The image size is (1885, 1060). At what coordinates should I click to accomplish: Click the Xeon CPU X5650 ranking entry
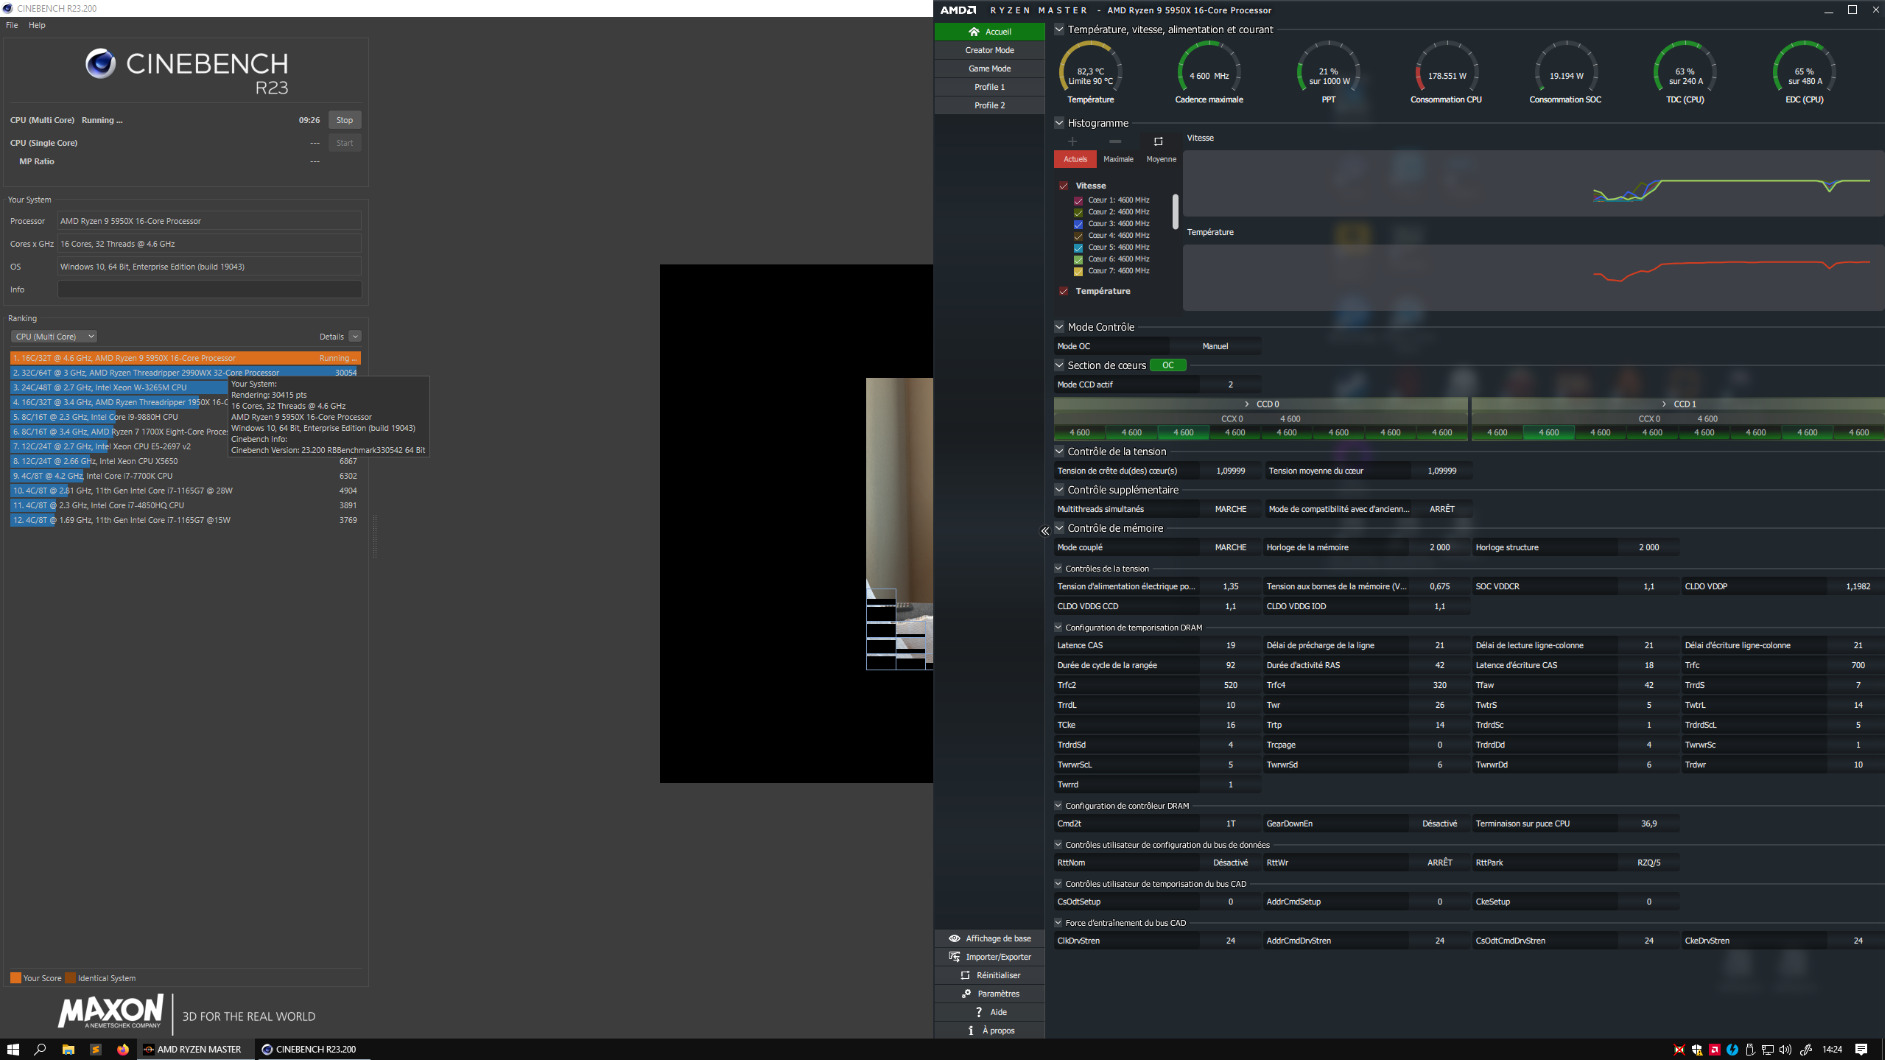pos(185,461)
